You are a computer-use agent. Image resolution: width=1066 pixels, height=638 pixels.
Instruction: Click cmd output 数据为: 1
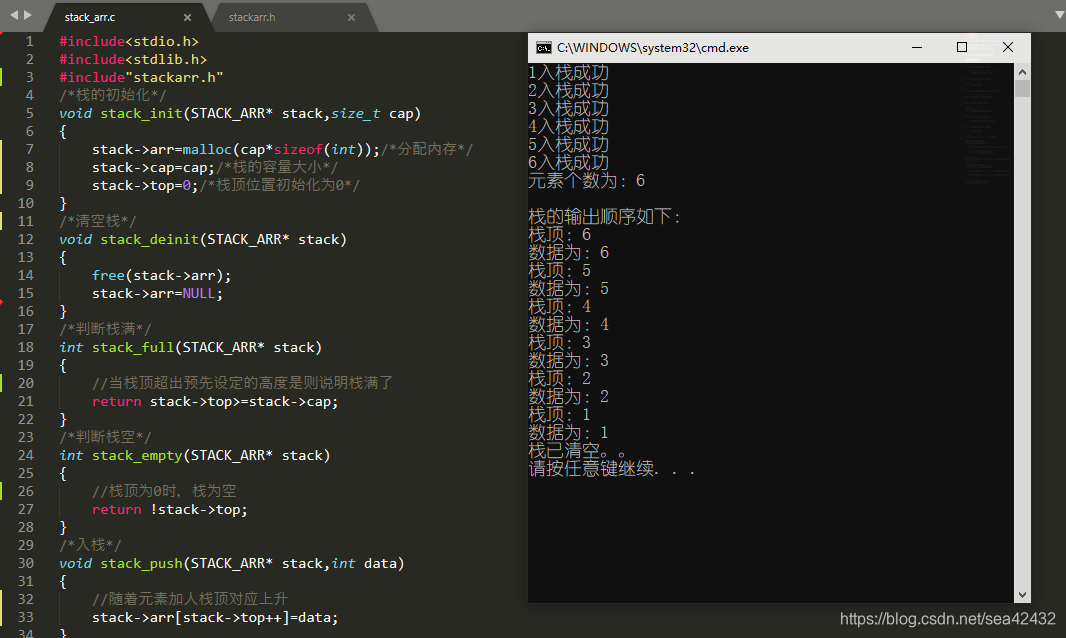point(568,433)
